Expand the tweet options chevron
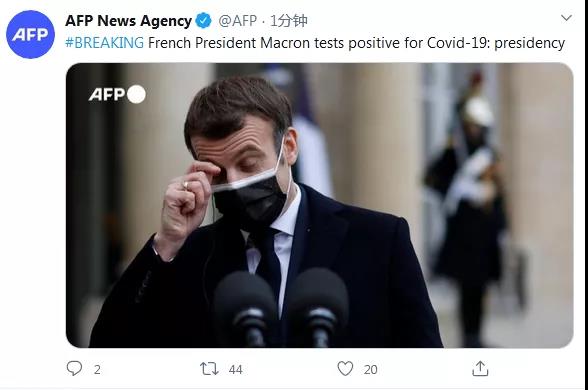 [566, 18]
